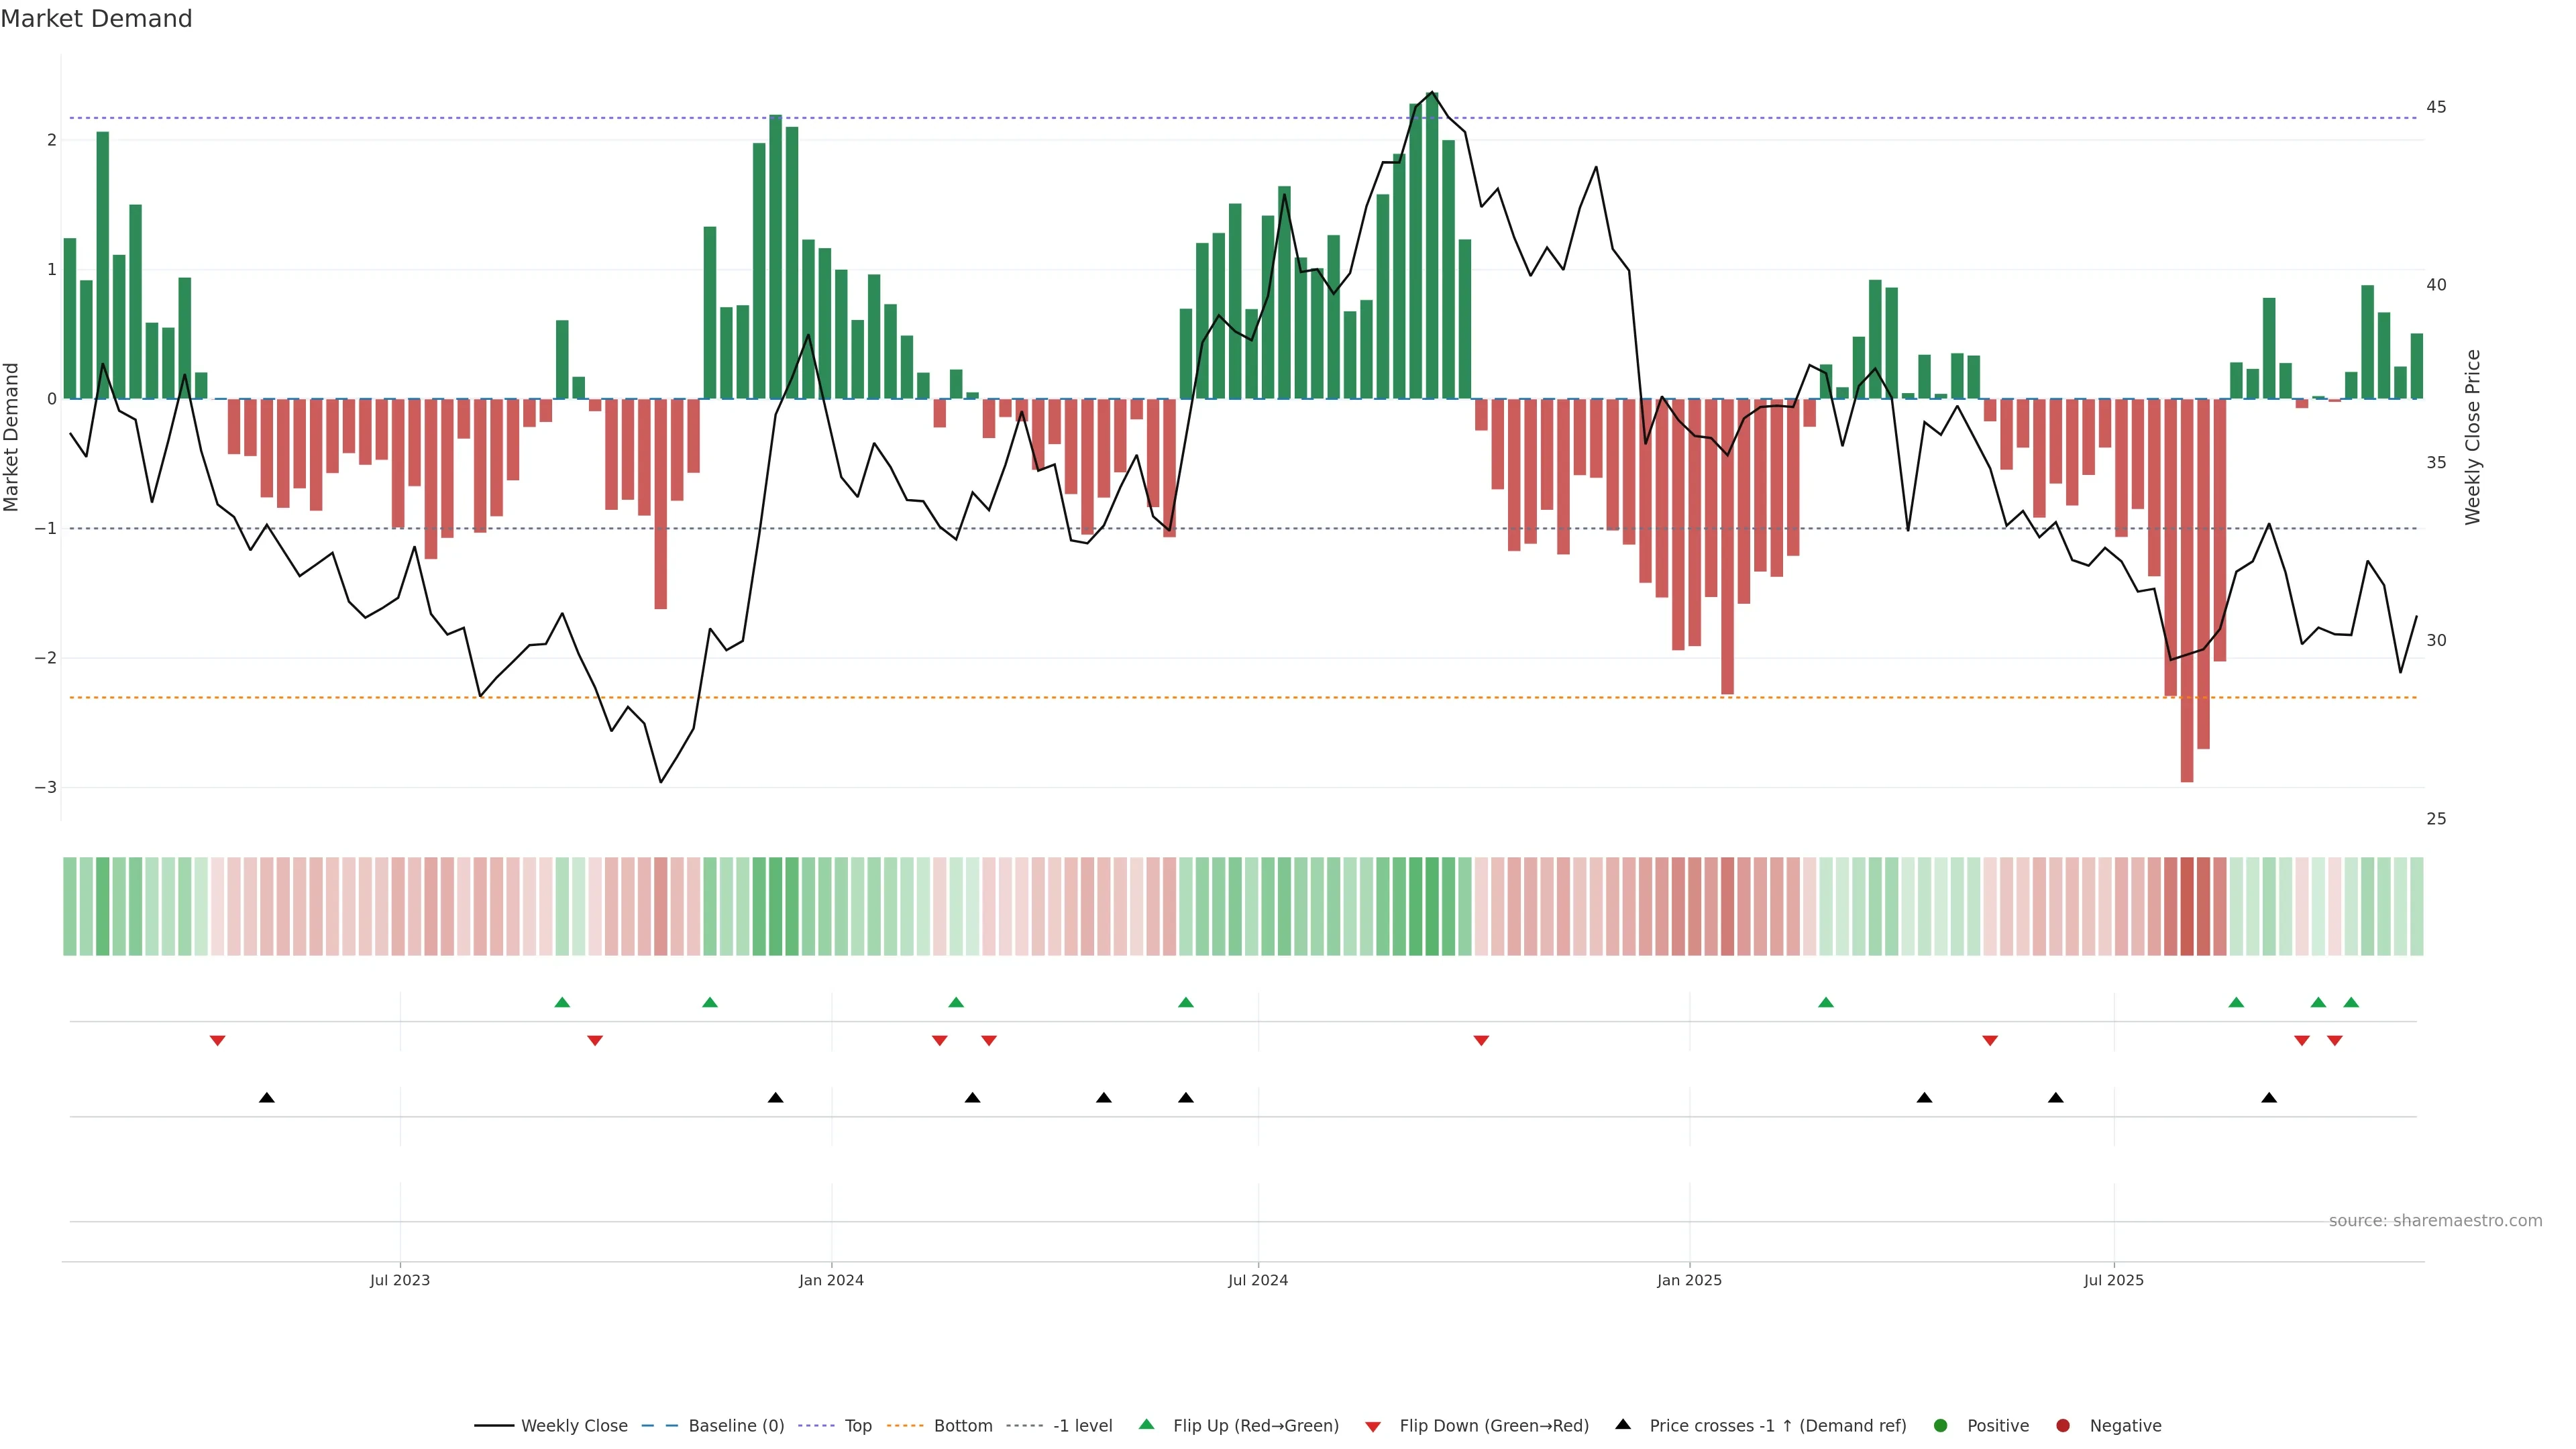Image resolution: width=2576 pixels, height=1449 pixels.
Task: Click the first green flip-up marker after Jul 2023
Action: click(x=562, y=1002)
